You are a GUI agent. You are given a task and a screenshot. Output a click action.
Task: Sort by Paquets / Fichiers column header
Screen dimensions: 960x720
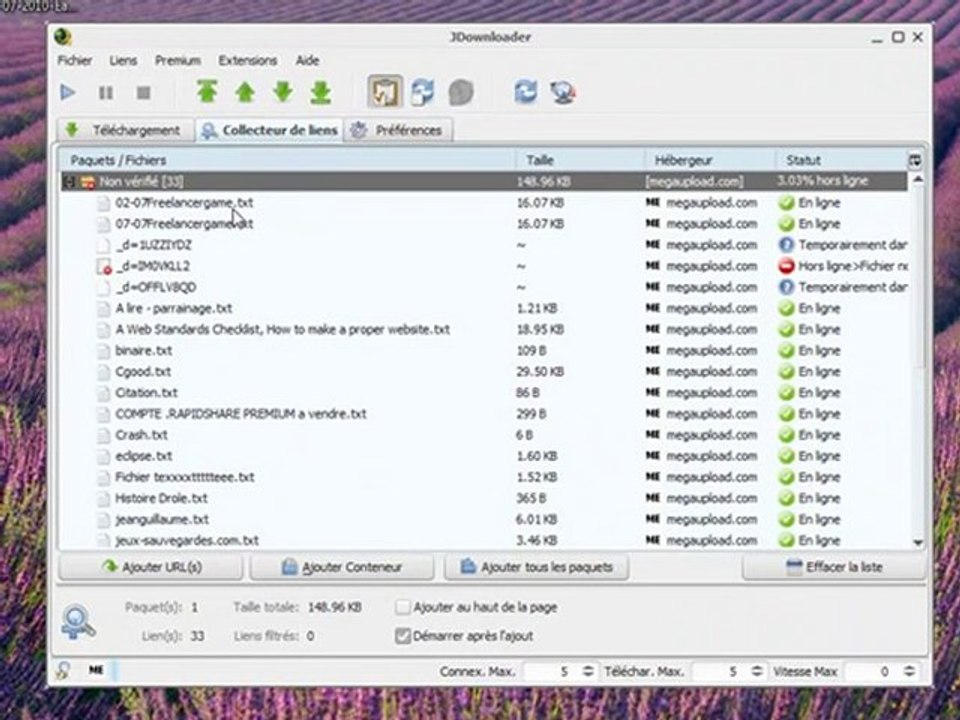click(287, 160)
